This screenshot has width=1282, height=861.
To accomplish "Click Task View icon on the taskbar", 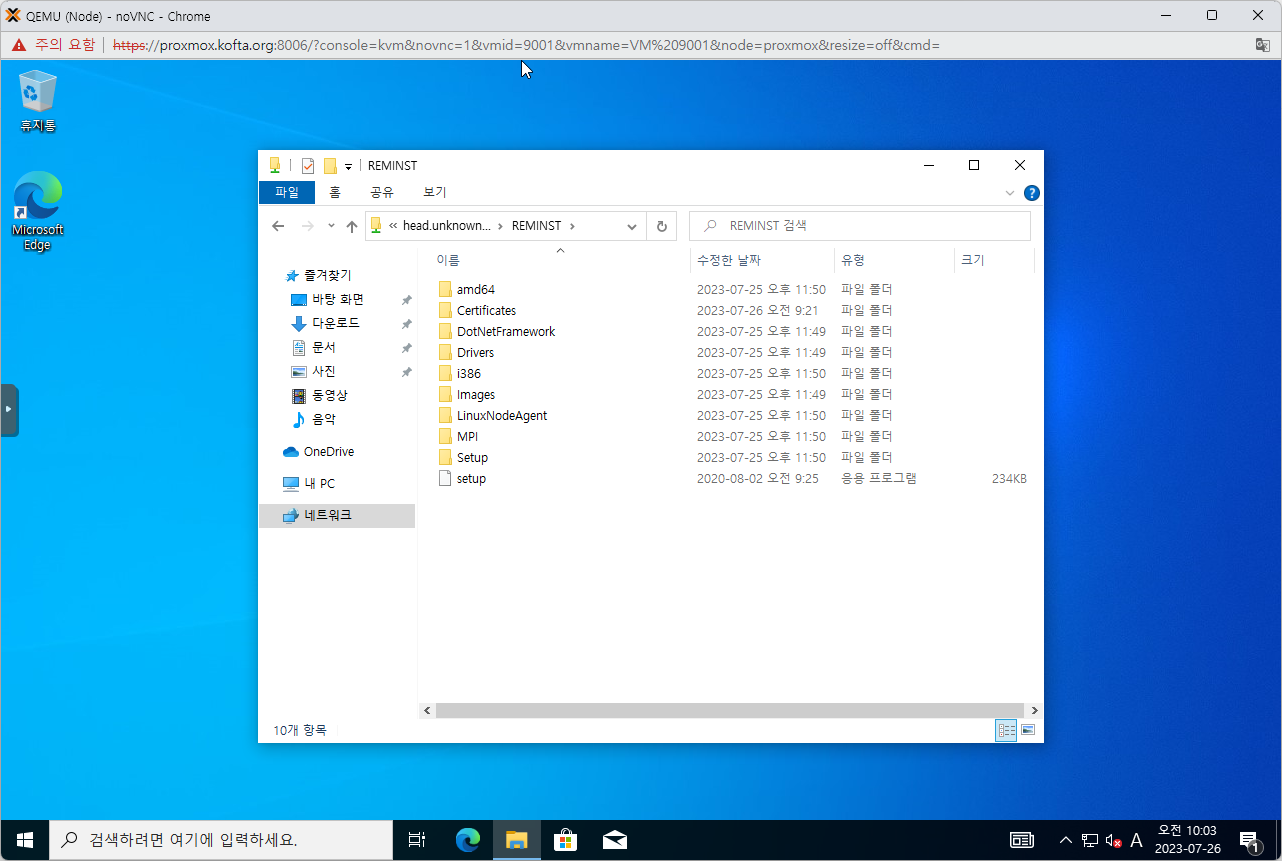I will click(x=417, y=840).
